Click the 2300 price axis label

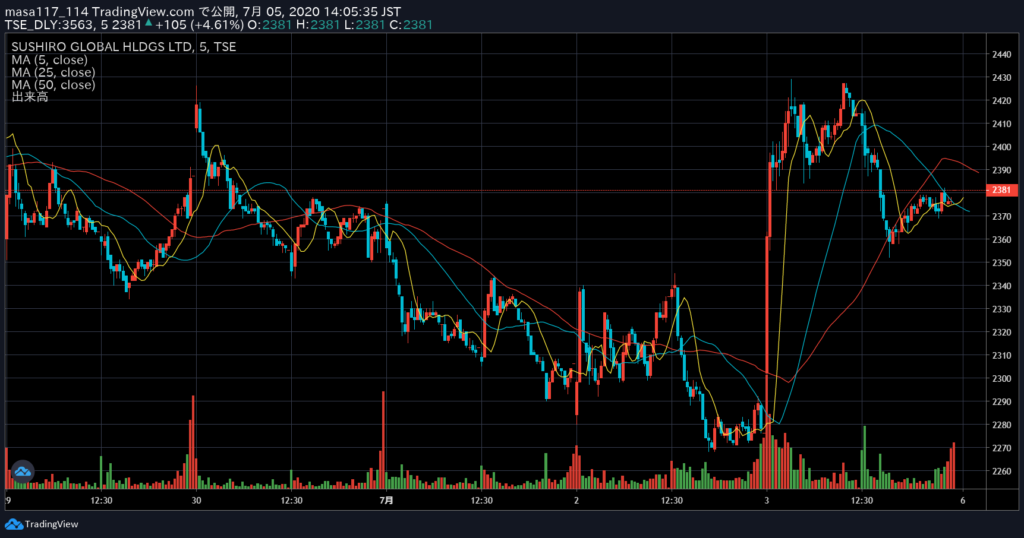(x=1001, y=379)
